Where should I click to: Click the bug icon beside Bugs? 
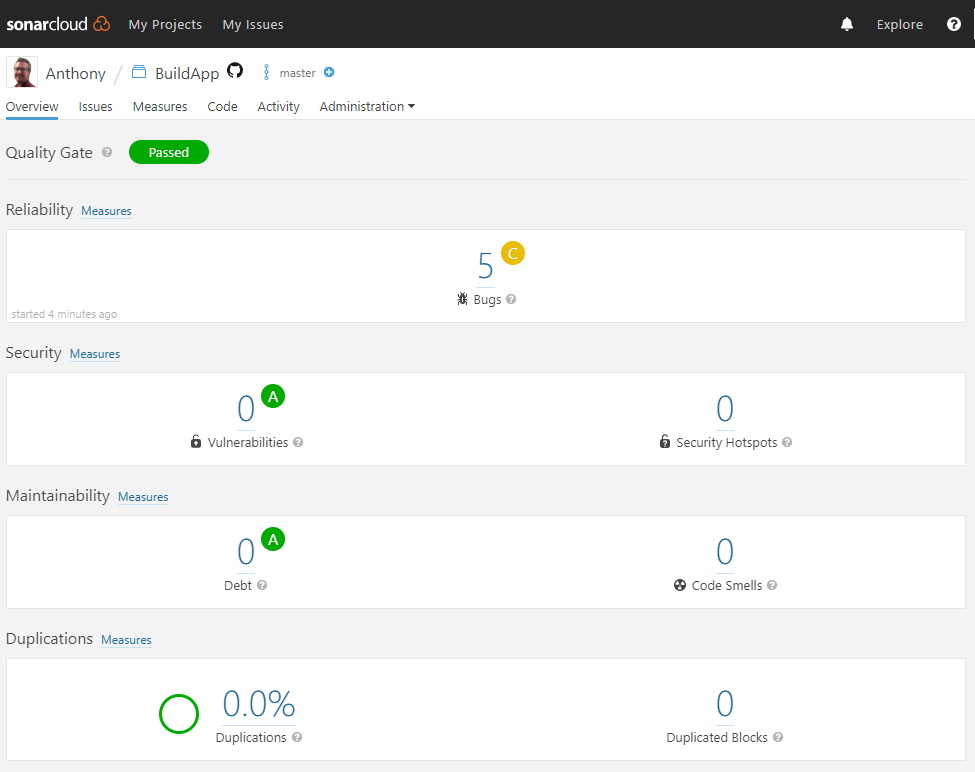click(x=462, y=299)
